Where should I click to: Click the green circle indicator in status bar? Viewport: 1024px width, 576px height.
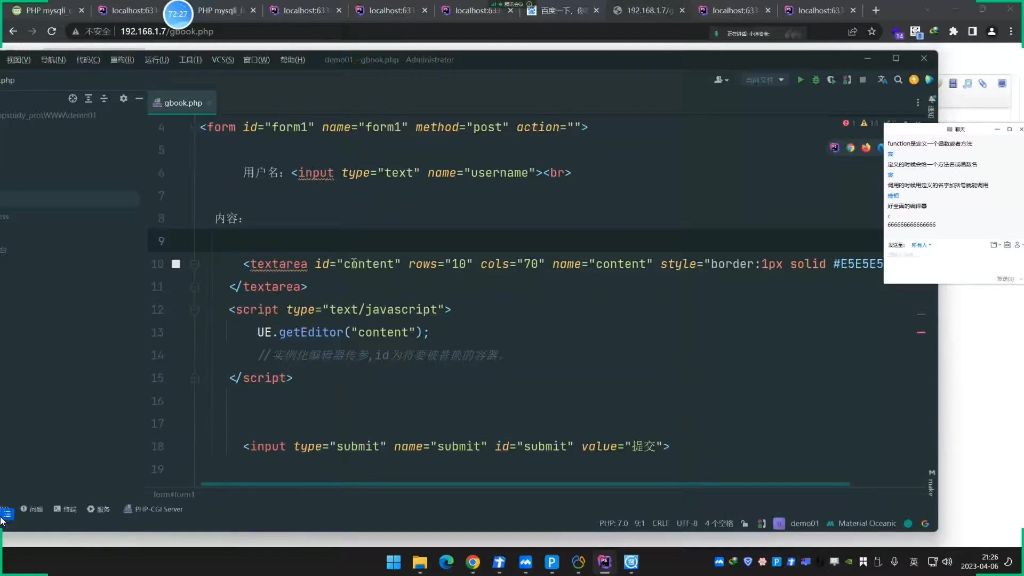click(x=908, y=523)
